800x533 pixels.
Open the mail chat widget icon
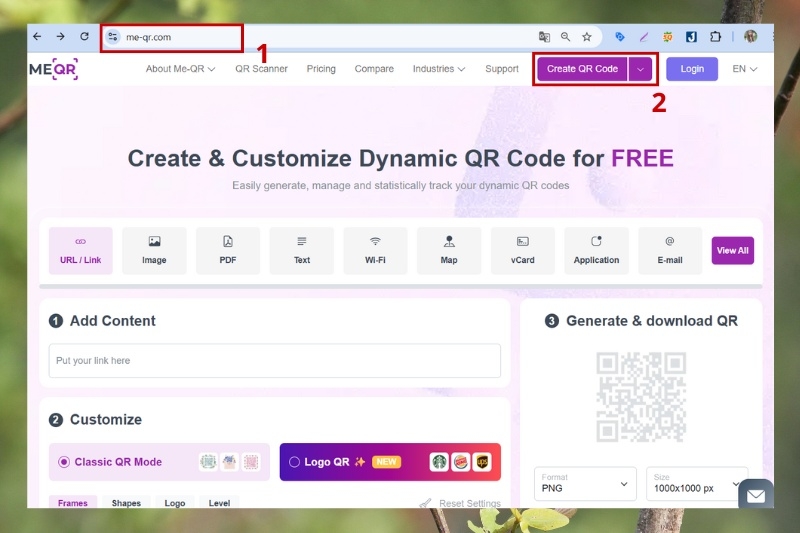pos(756,495)
